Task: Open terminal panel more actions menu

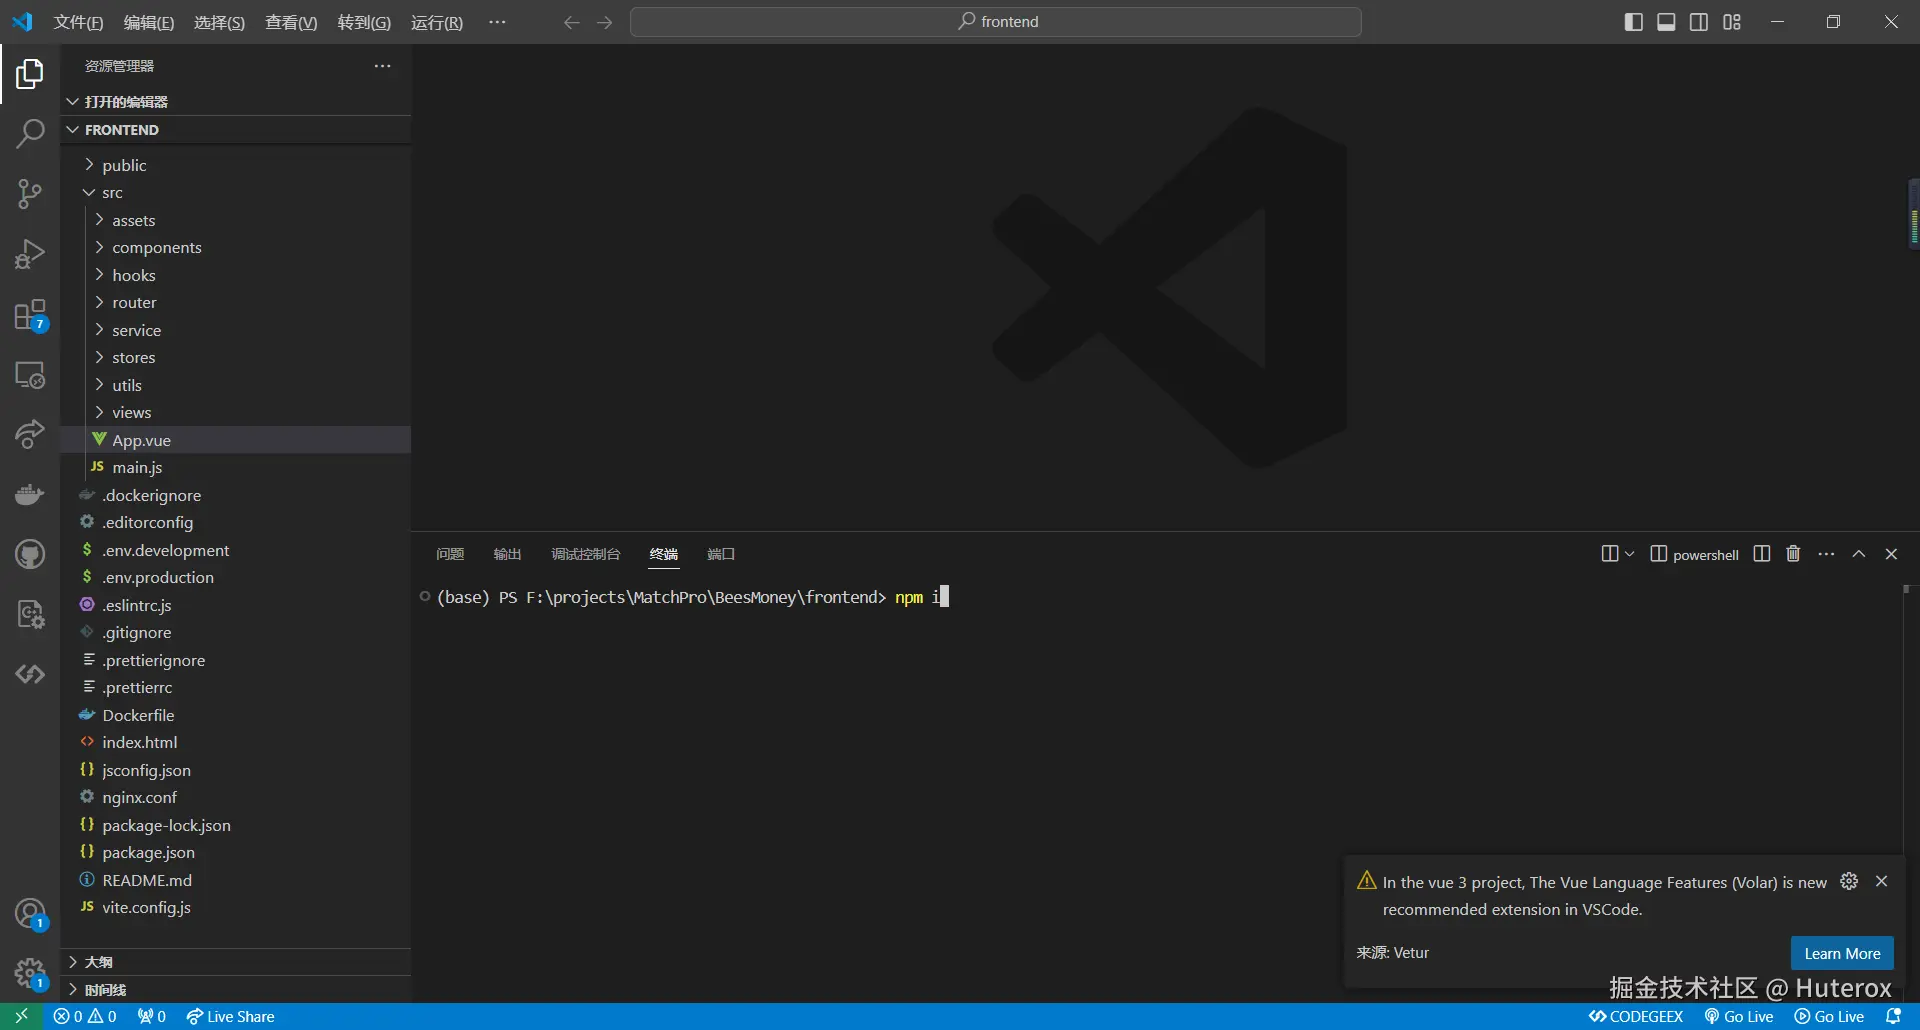Action: [x=1826, y=554]
